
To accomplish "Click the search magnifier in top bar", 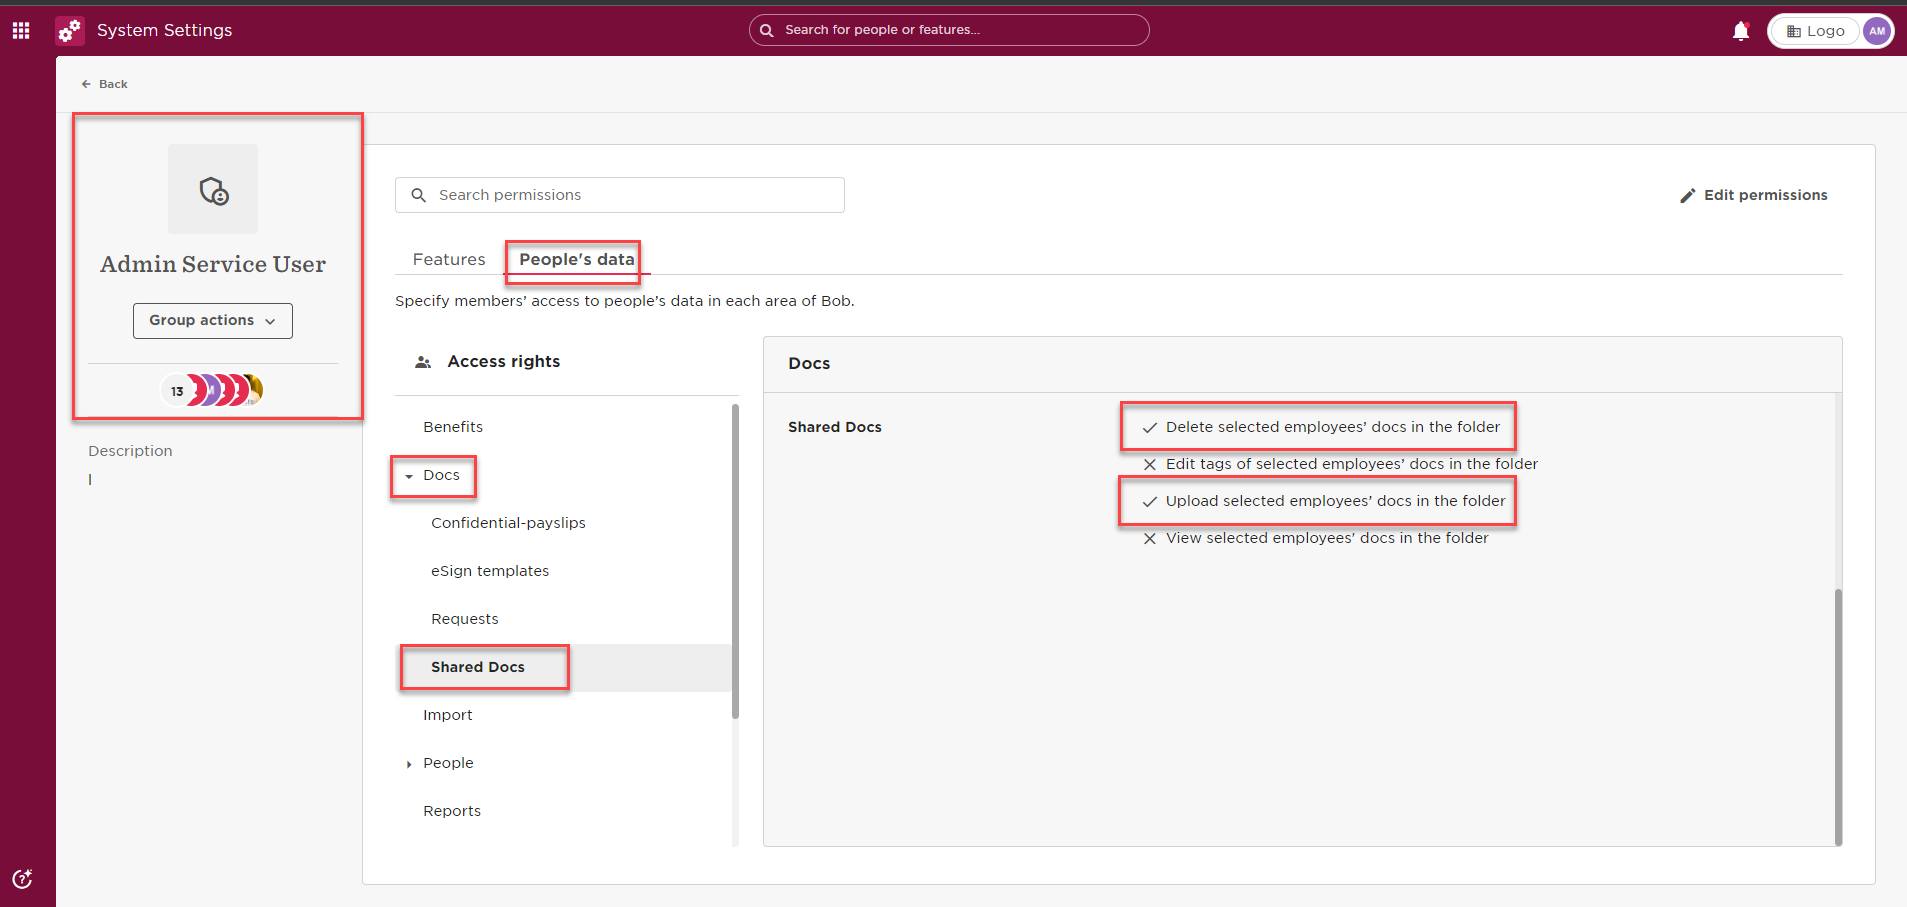I will [767, 30].
